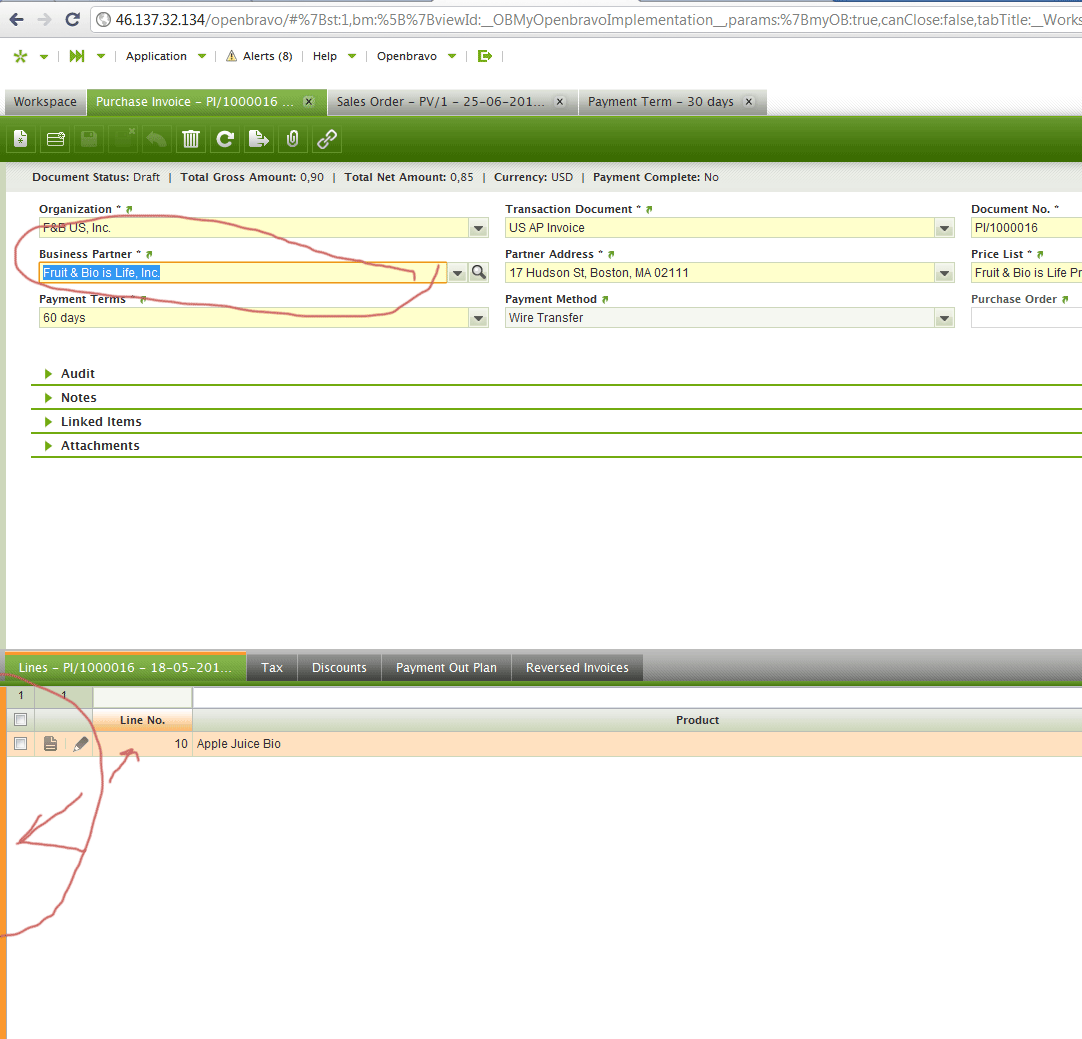Close the Sales Order tab
The width and height of the screenshot is (1082, 1039).
[x=560, y=101]
